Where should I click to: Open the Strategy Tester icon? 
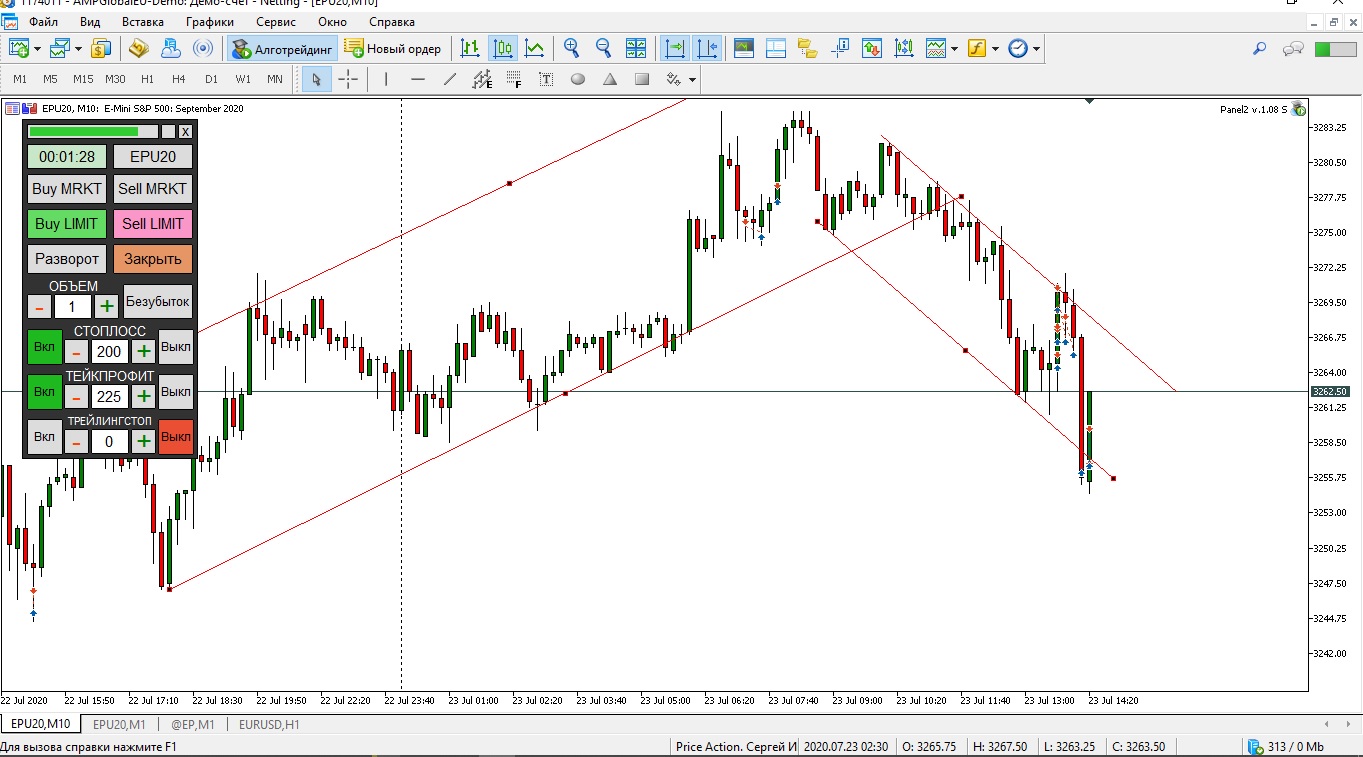tap(904, 47)
